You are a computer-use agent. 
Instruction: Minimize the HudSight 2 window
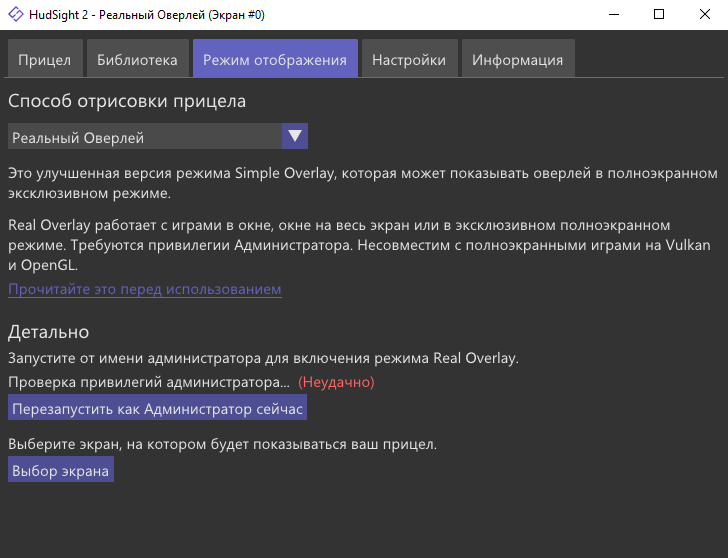click(x=614, y=14)
